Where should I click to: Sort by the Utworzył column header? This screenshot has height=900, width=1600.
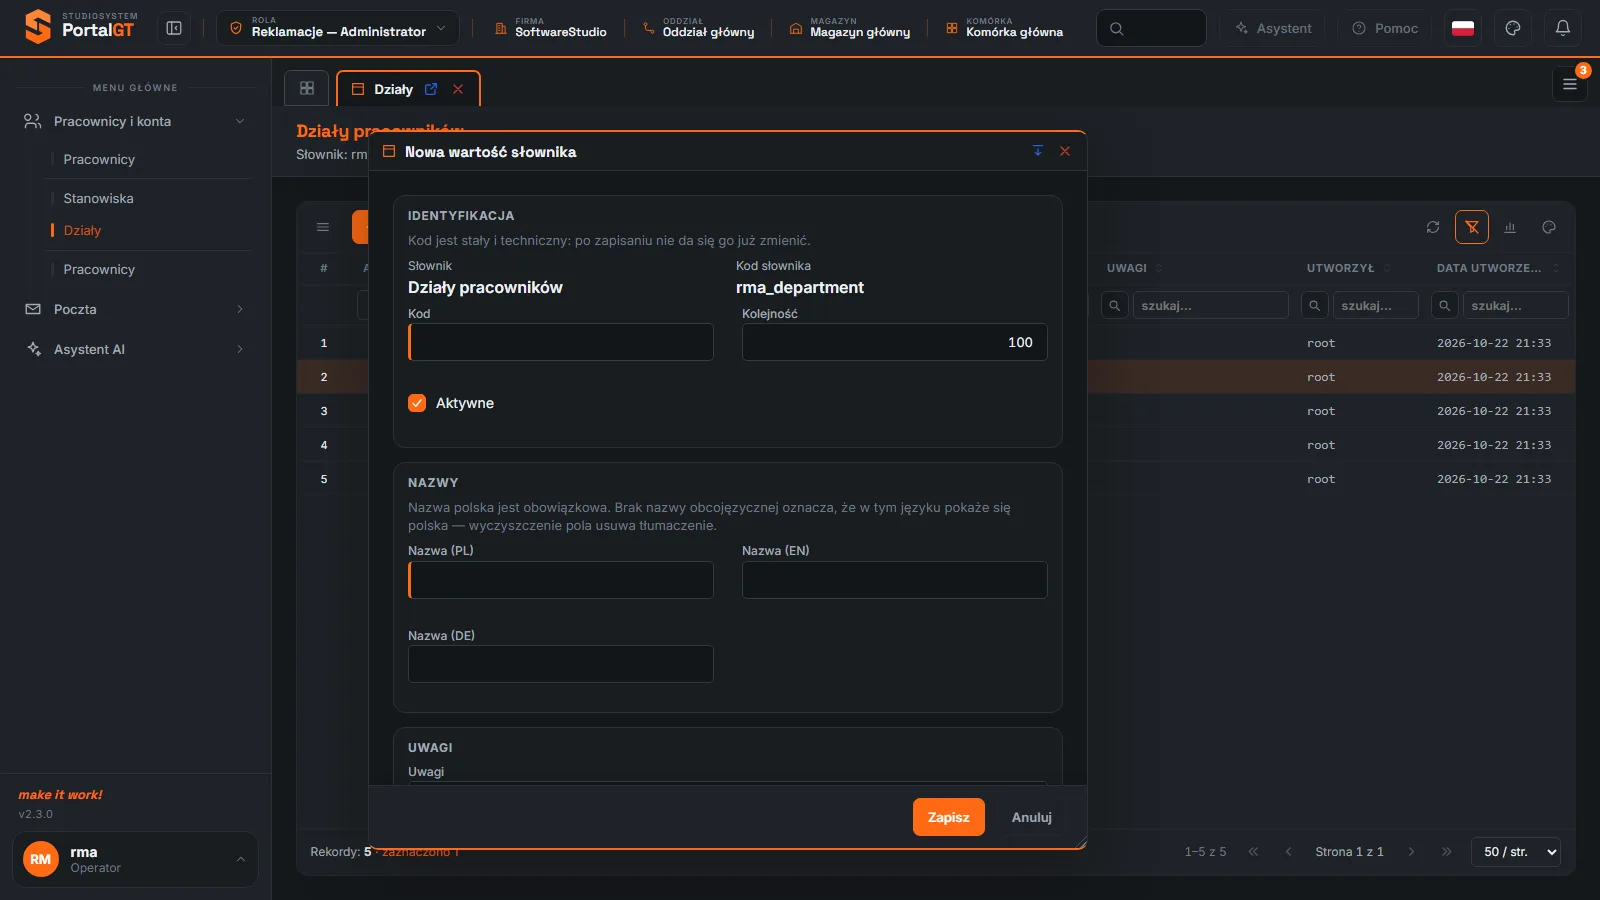(1340, 268)
